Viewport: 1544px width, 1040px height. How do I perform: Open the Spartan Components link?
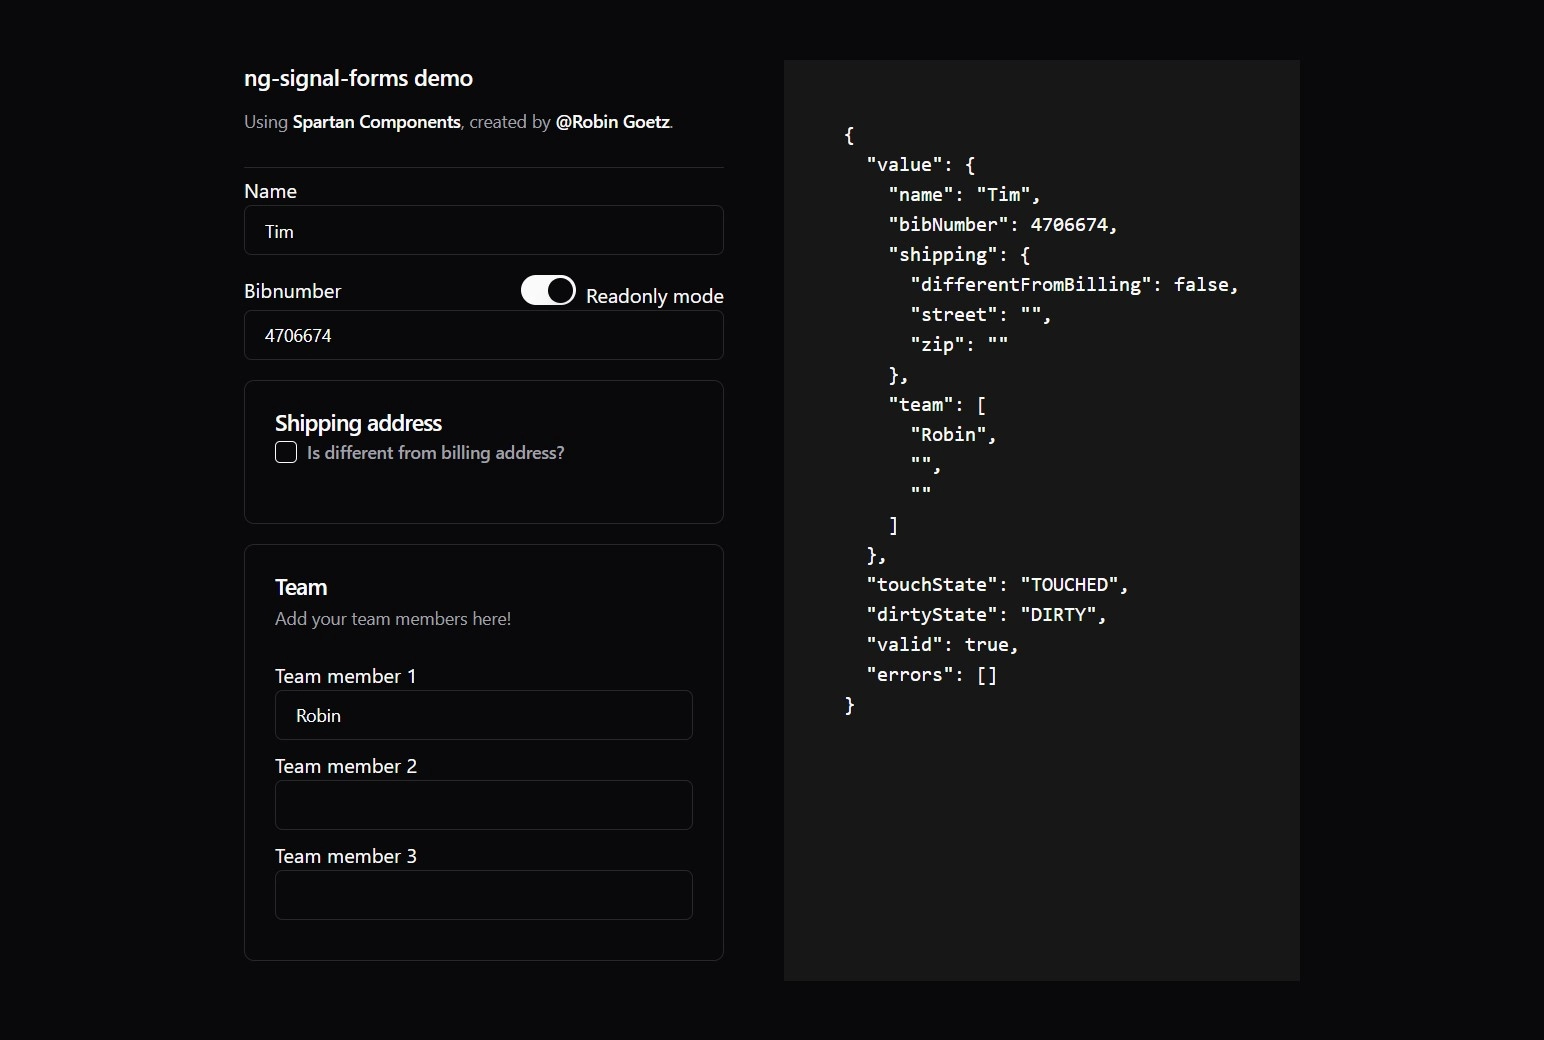377,122
